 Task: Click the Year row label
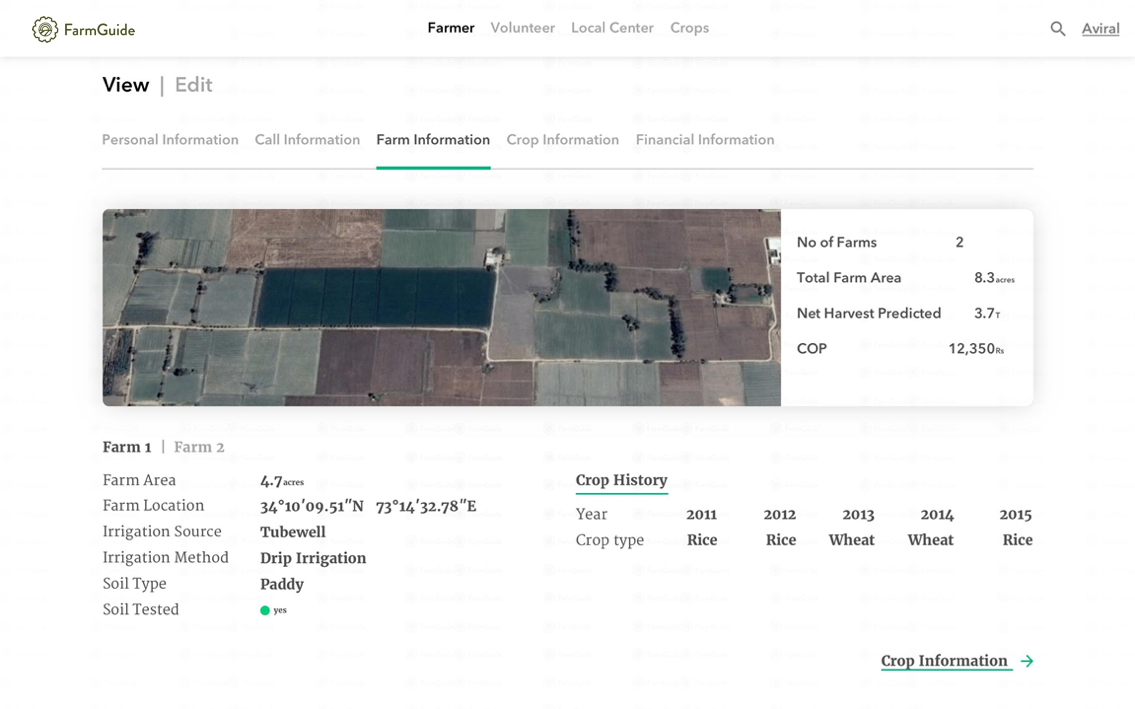click(x=591, y=514)
